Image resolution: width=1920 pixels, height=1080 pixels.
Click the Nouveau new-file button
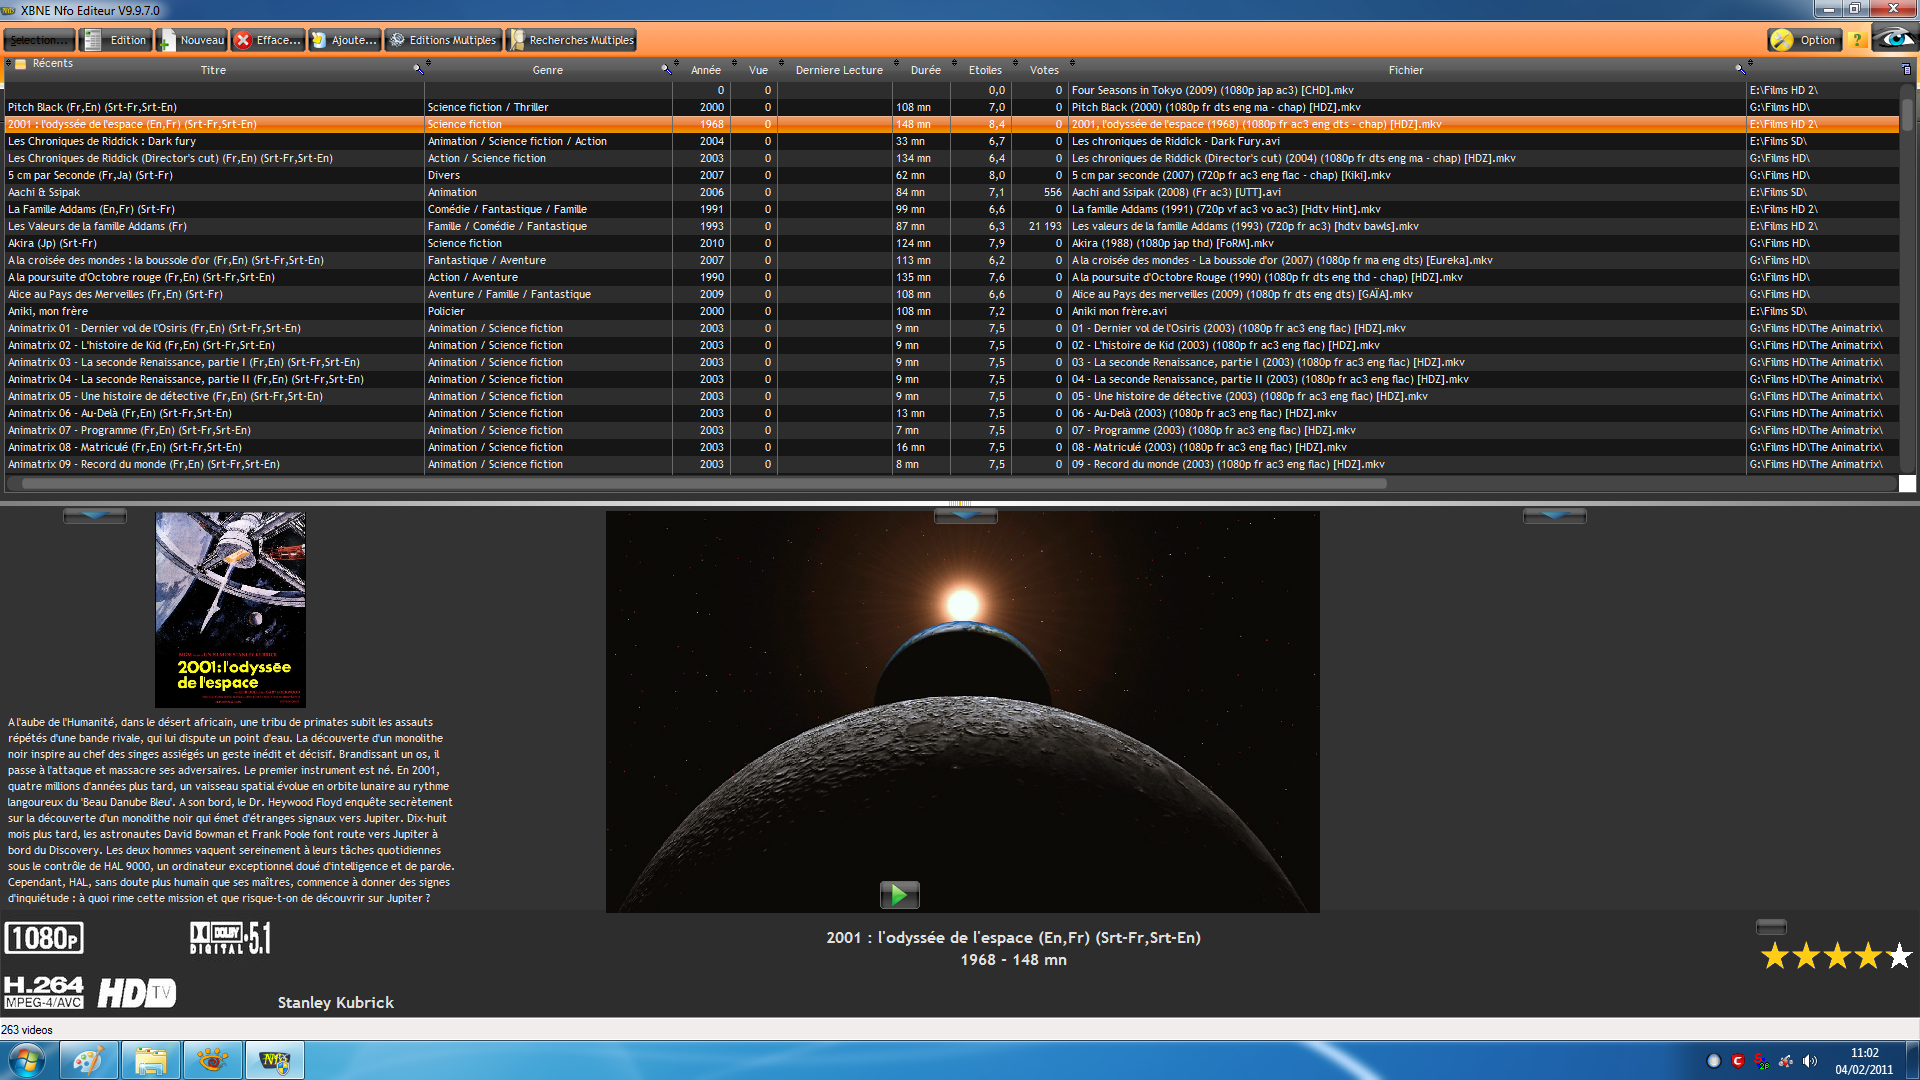pos(191,40)
